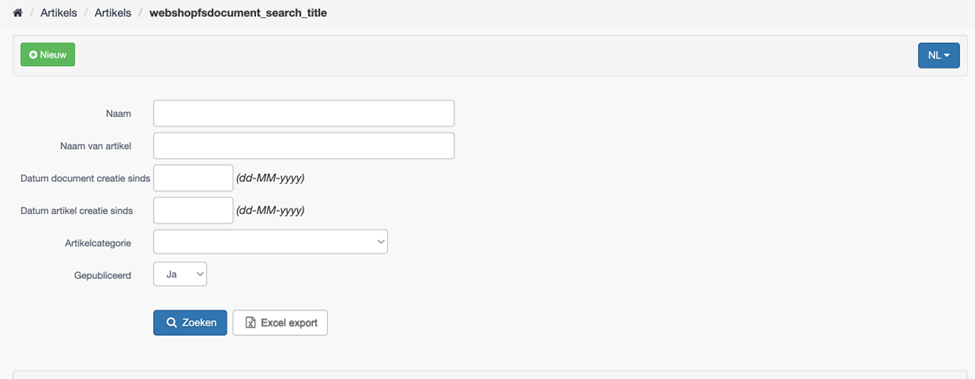Focus the Naam van artikel field
The image size is (975, 379).
click(304, 145)
